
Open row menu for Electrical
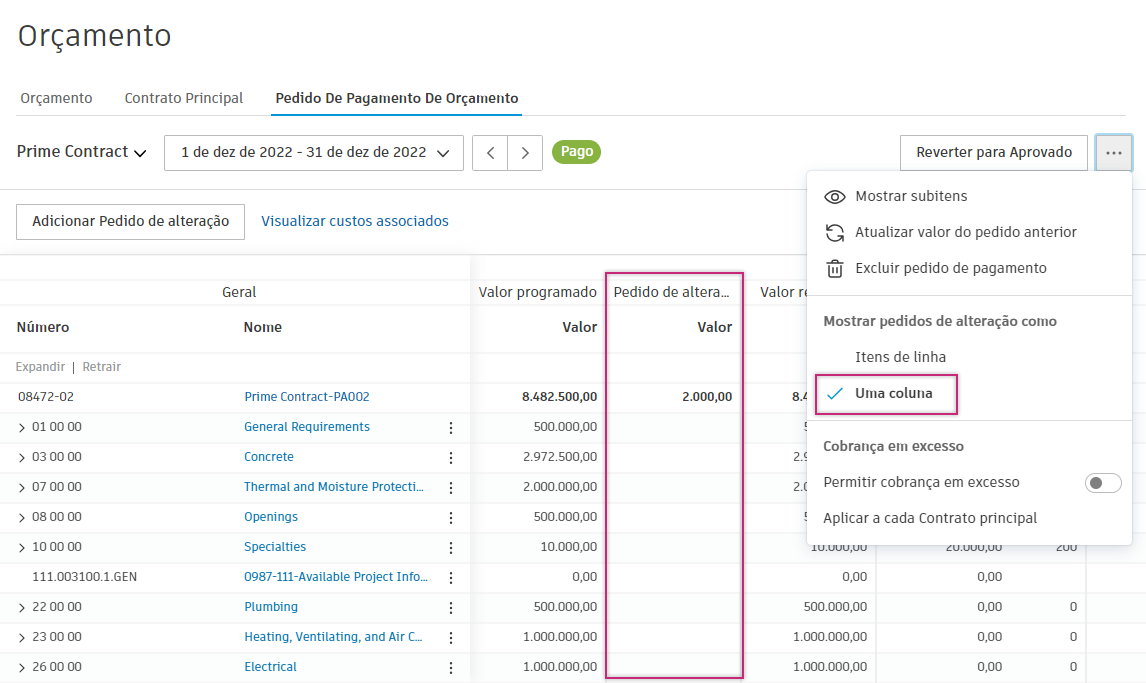tap(451, 667)
